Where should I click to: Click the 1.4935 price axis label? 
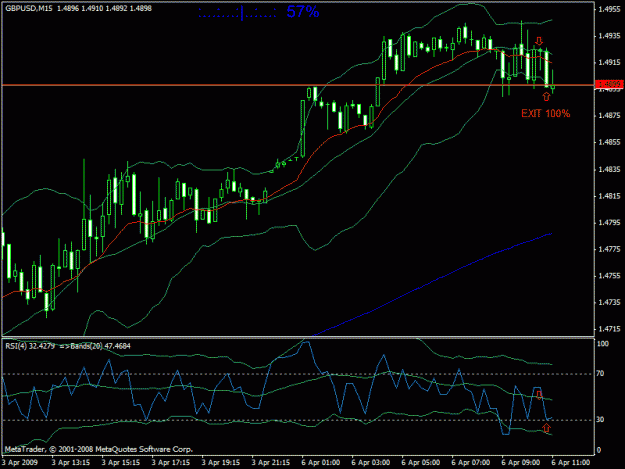(x=609, y=36)
